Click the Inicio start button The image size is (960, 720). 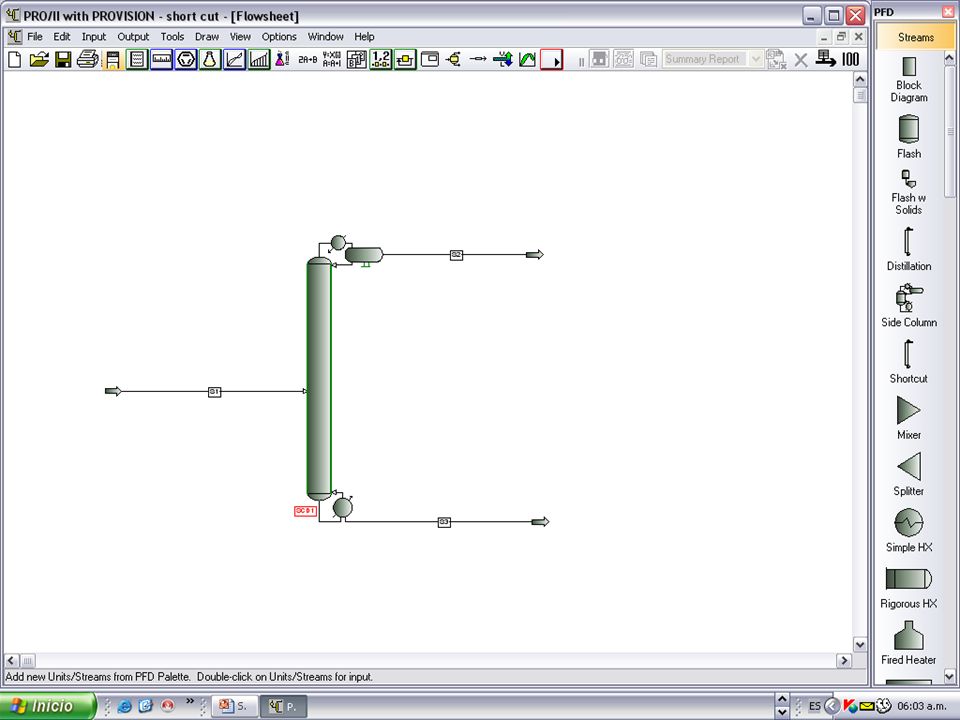(48, 706)
